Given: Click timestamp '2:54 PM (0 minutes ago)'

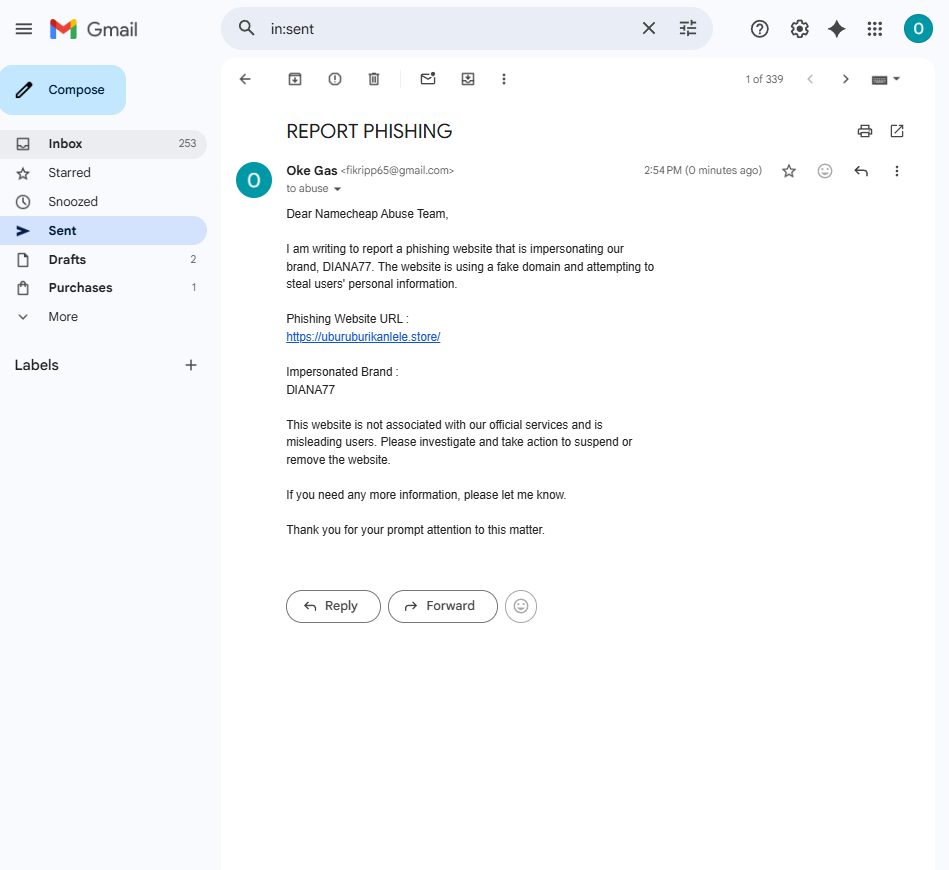Looking at the screenshot, I should point(703,171).
